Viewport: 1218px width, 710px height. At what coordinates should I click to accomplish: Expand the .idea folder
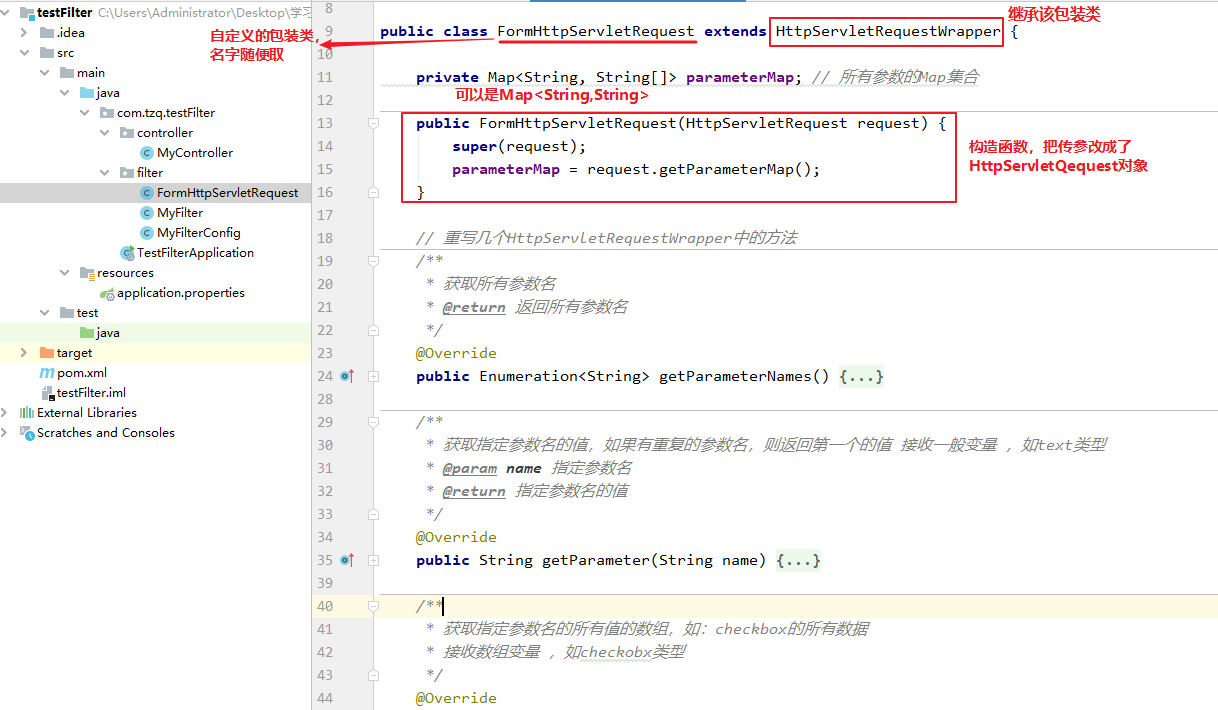coord(22,32)
